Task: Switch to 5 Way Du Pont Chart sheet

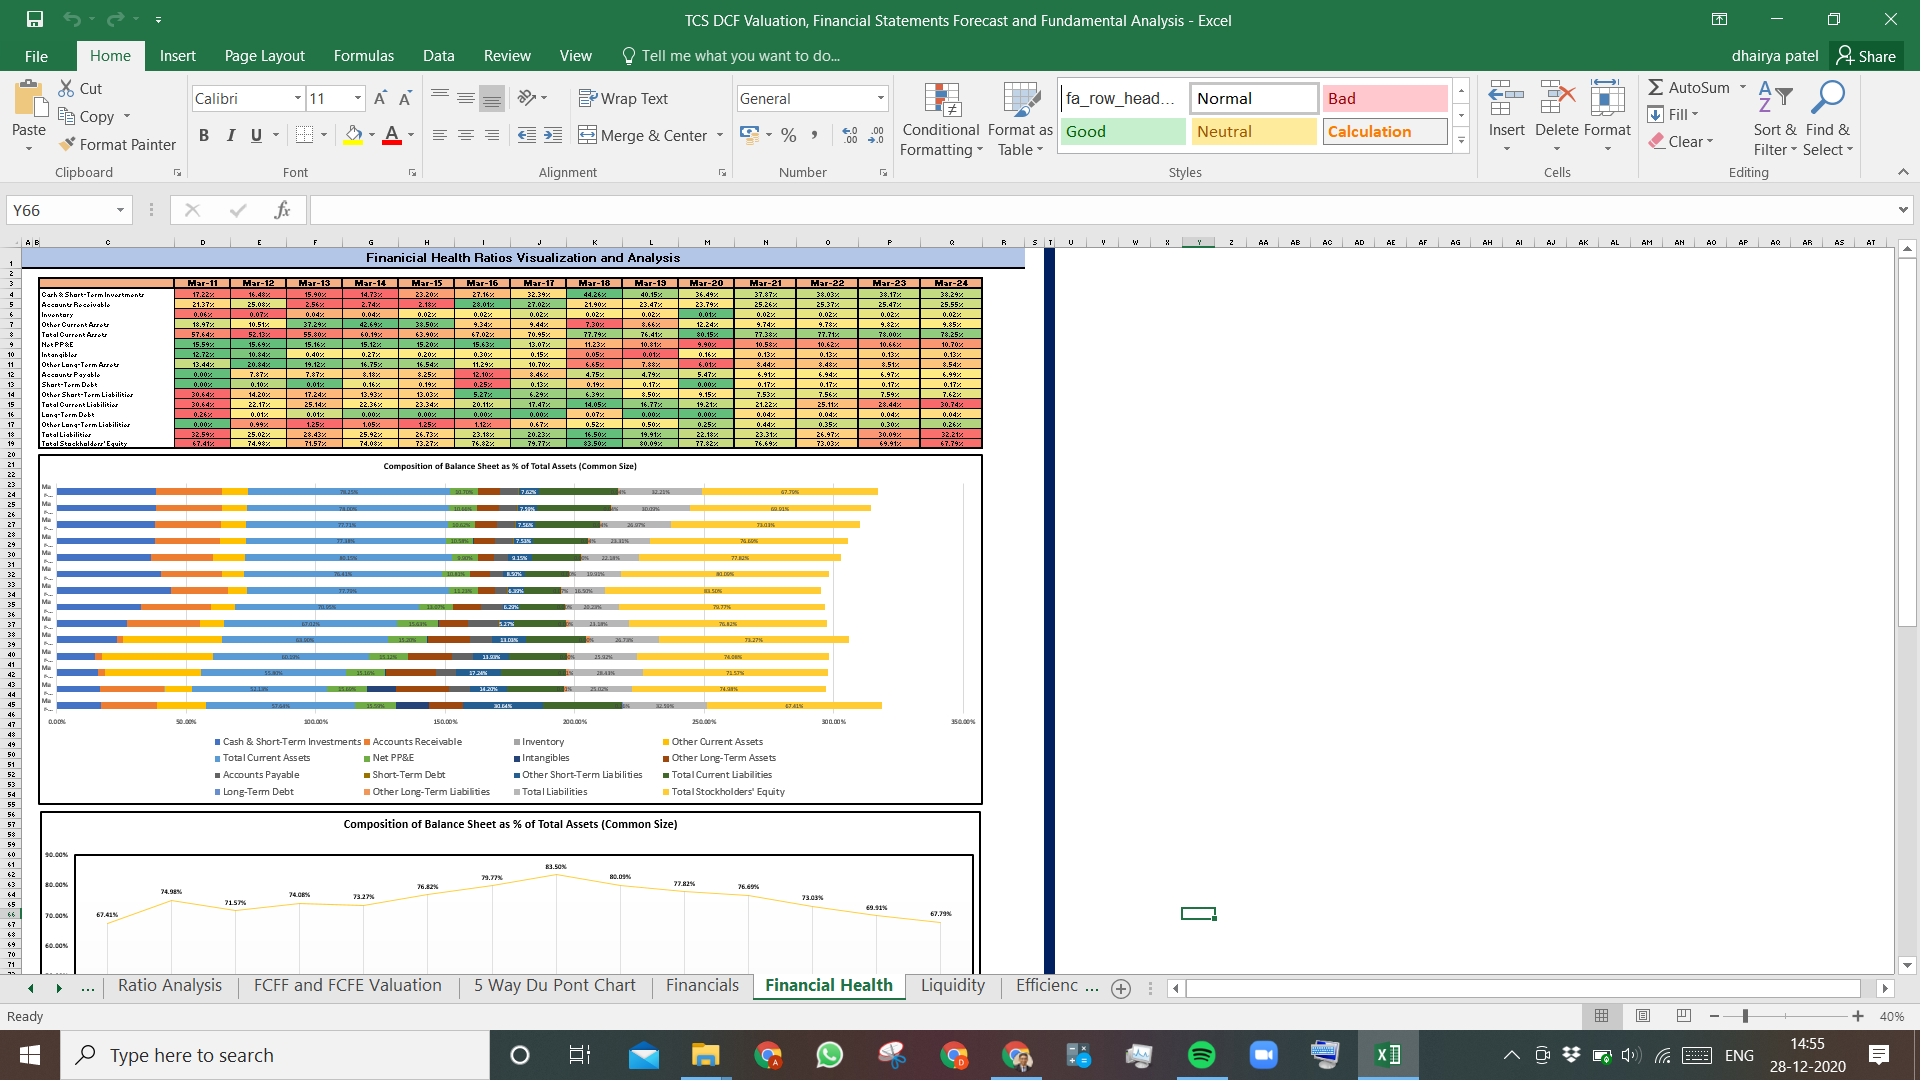Action: coord(555,985)
